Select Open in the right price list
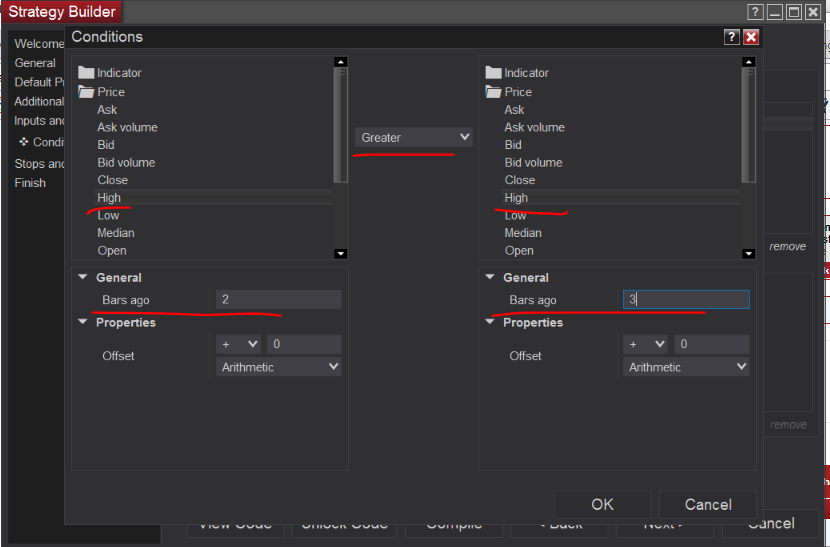The height and width of the screenshot is (547, 830). click(519, 250)
